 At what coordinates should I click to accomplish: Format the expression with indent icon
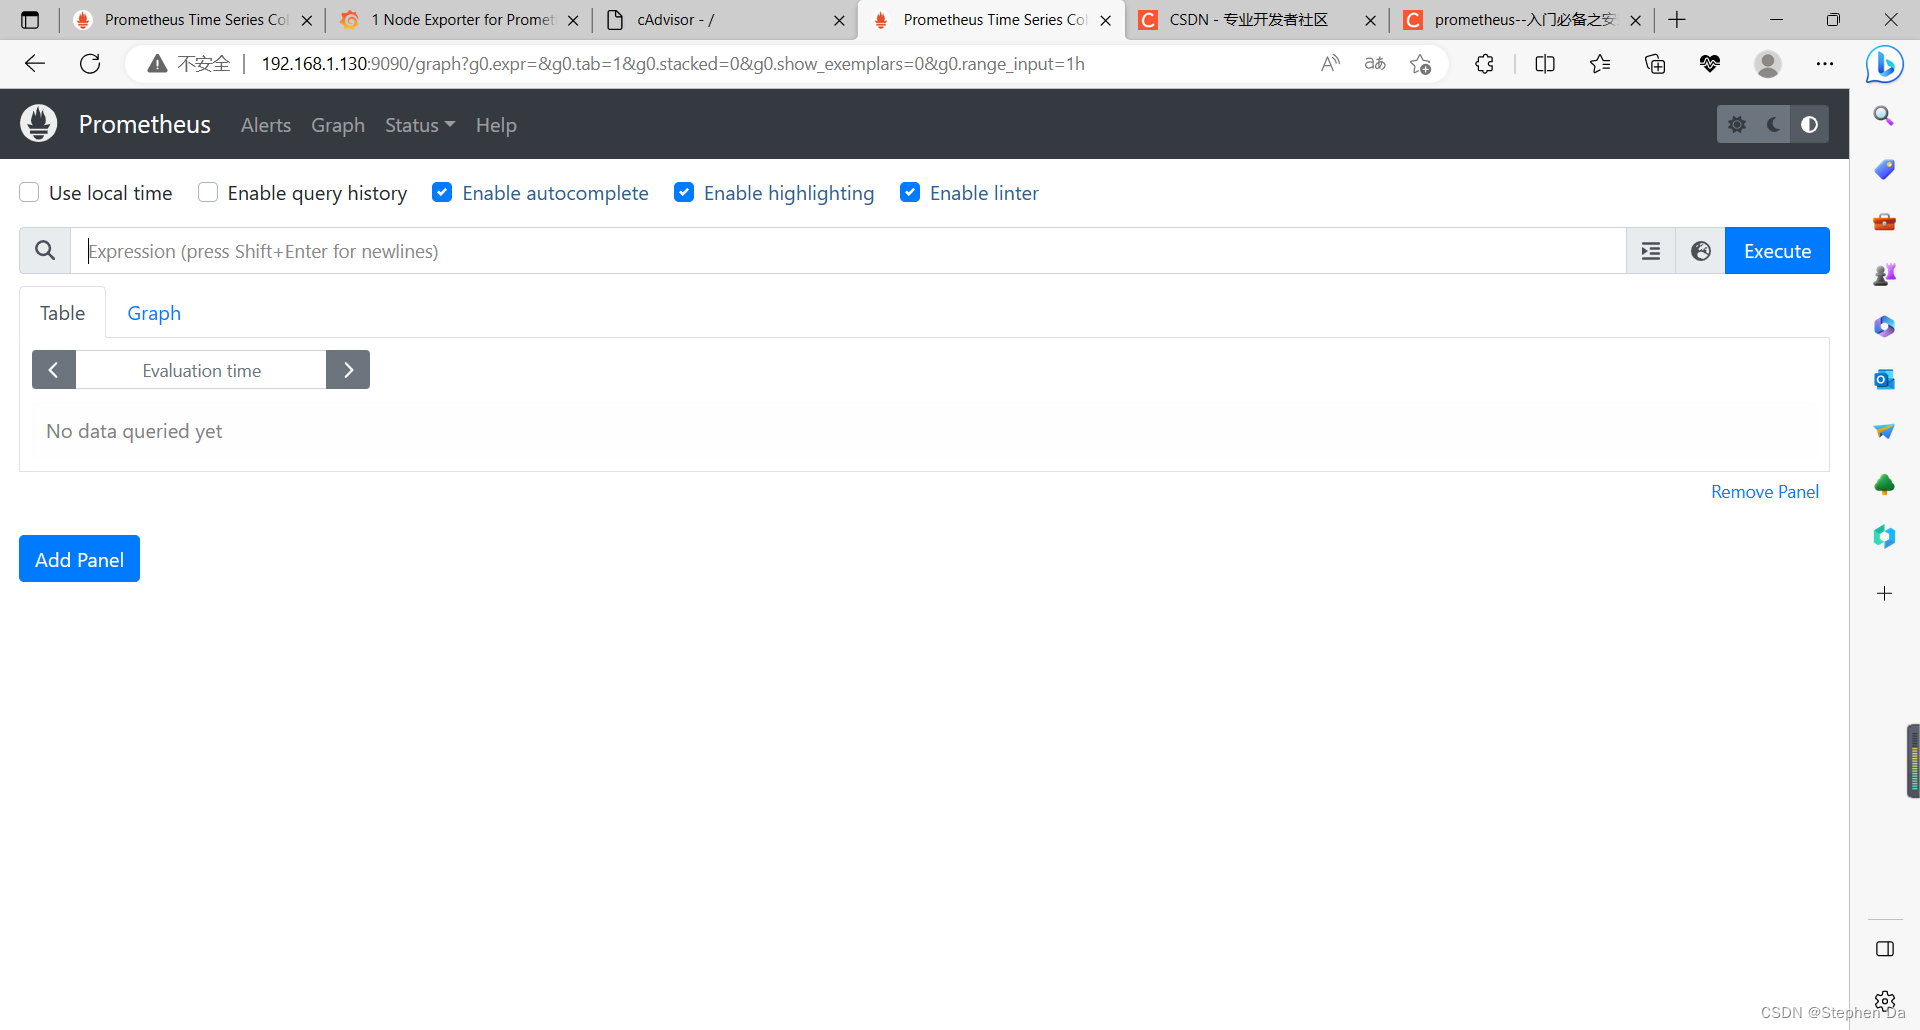click(x=1651, y=251)
